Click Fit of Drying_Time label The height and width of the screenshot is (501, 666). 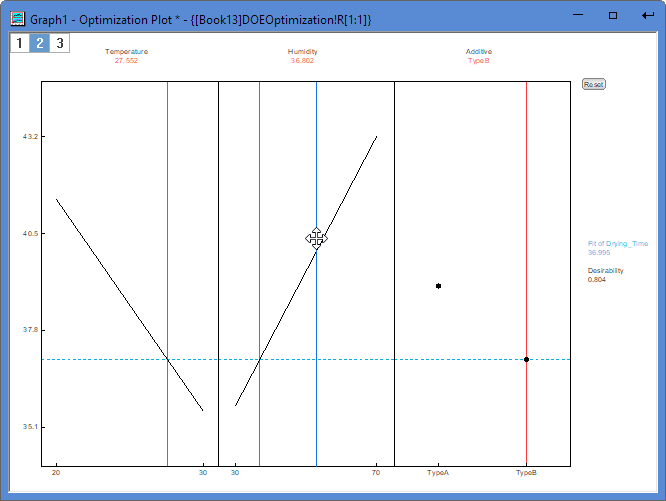click(x=618, y=243)
